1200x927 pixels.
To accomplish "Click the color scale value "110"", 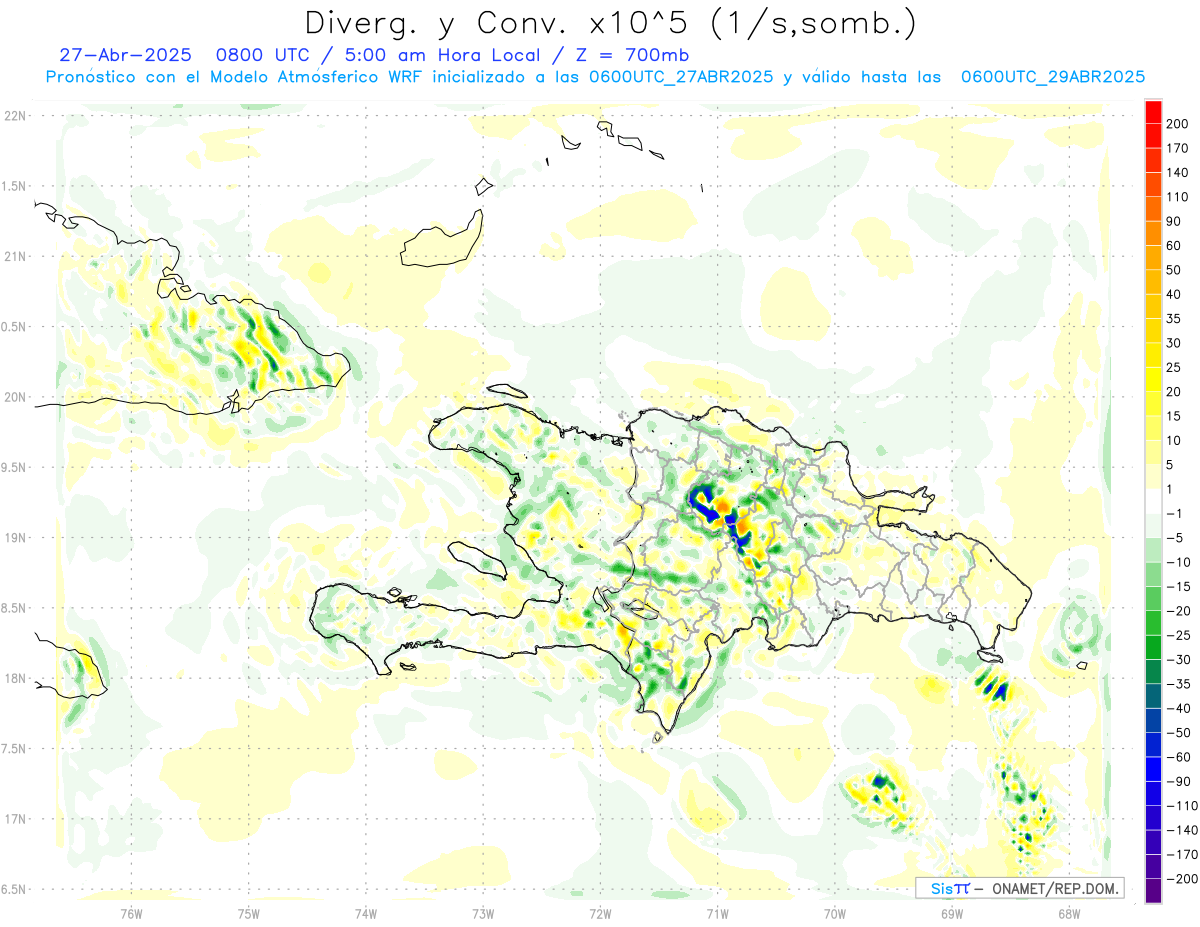I will (1178, 197).
